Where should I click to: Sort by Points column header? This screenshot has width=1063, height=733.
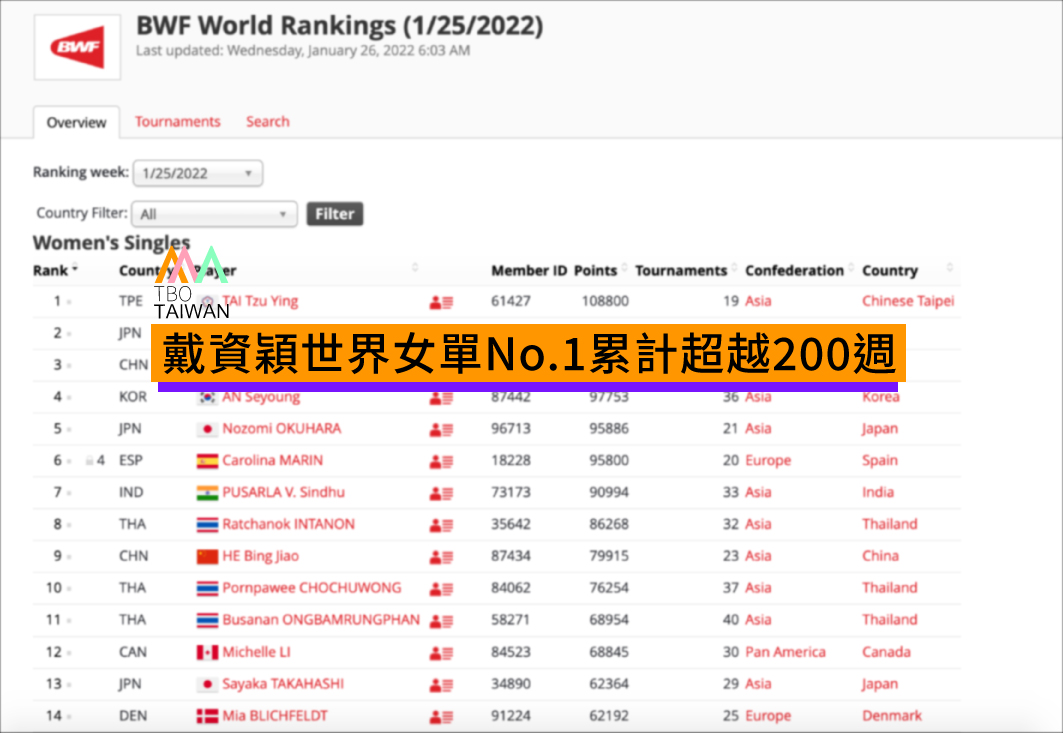tap(596, 271)
